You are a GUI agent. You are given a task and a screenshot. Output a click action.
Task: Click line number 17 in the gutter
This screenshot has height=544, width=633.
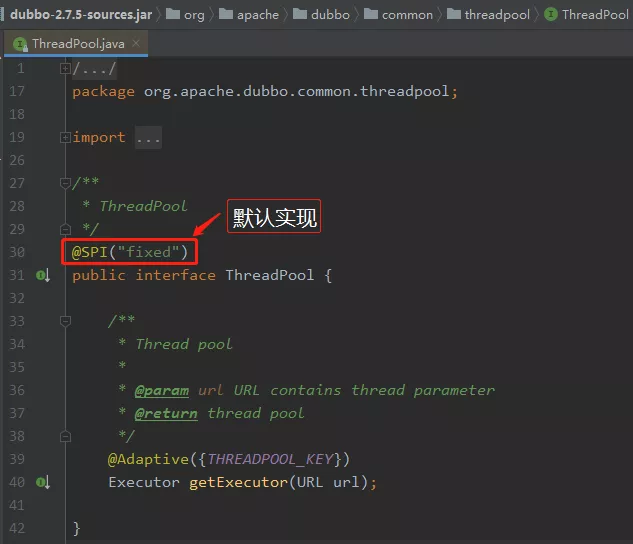pyautogui.click(x=17, y=92)
